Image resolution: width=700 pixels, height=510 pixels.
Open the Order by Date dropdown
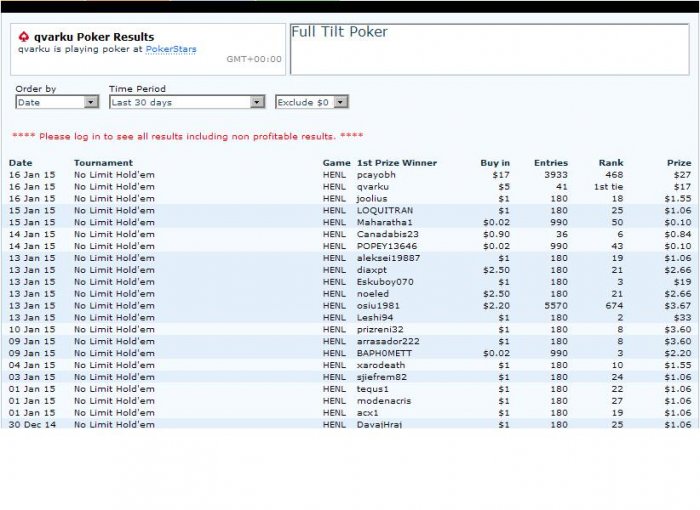click(57, 102)
